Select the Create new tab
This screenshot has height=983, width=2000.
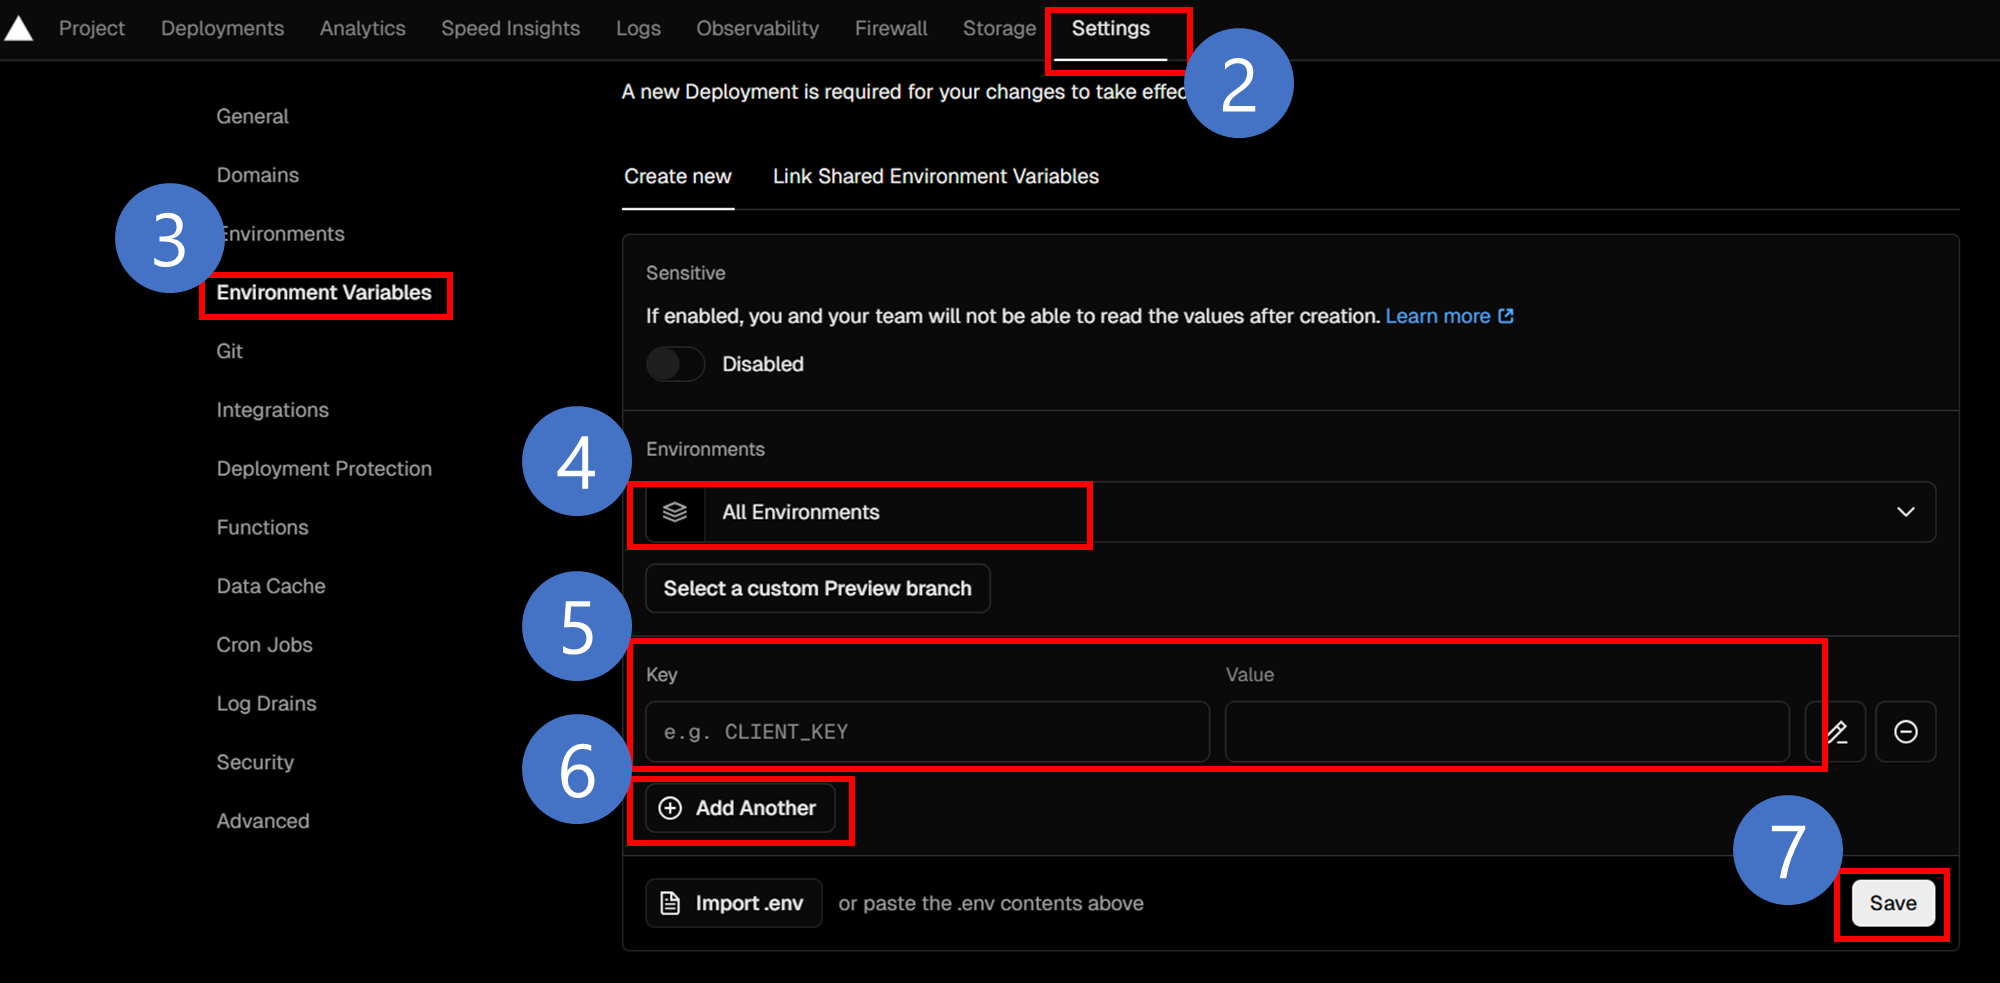pos(678,177)
